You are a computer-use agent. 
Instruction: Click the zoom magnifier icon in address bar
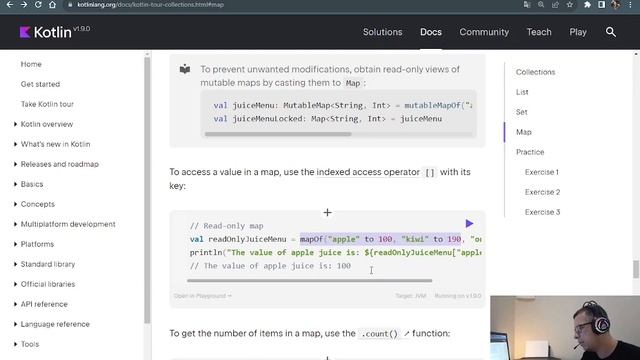[541, 5]
